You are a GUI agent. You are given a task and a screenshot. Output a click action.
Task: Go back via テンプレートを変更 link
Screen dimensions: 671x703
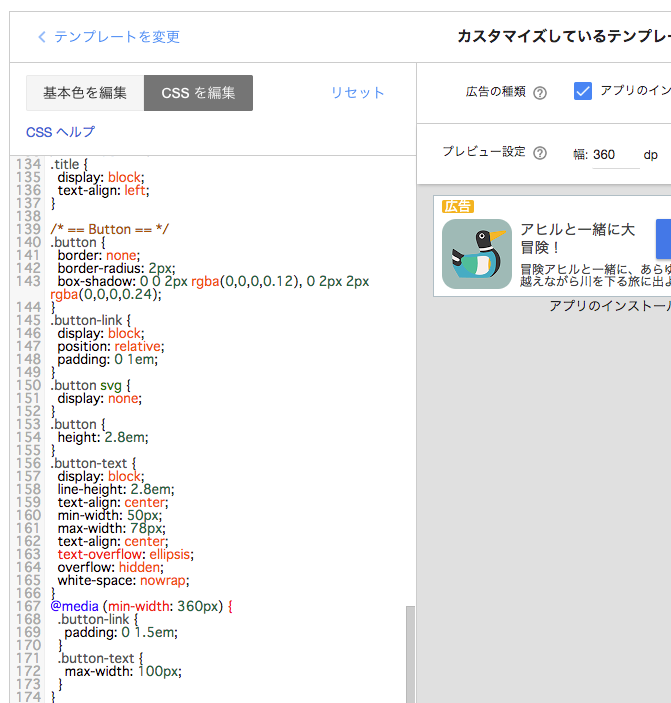pos(109,37)
